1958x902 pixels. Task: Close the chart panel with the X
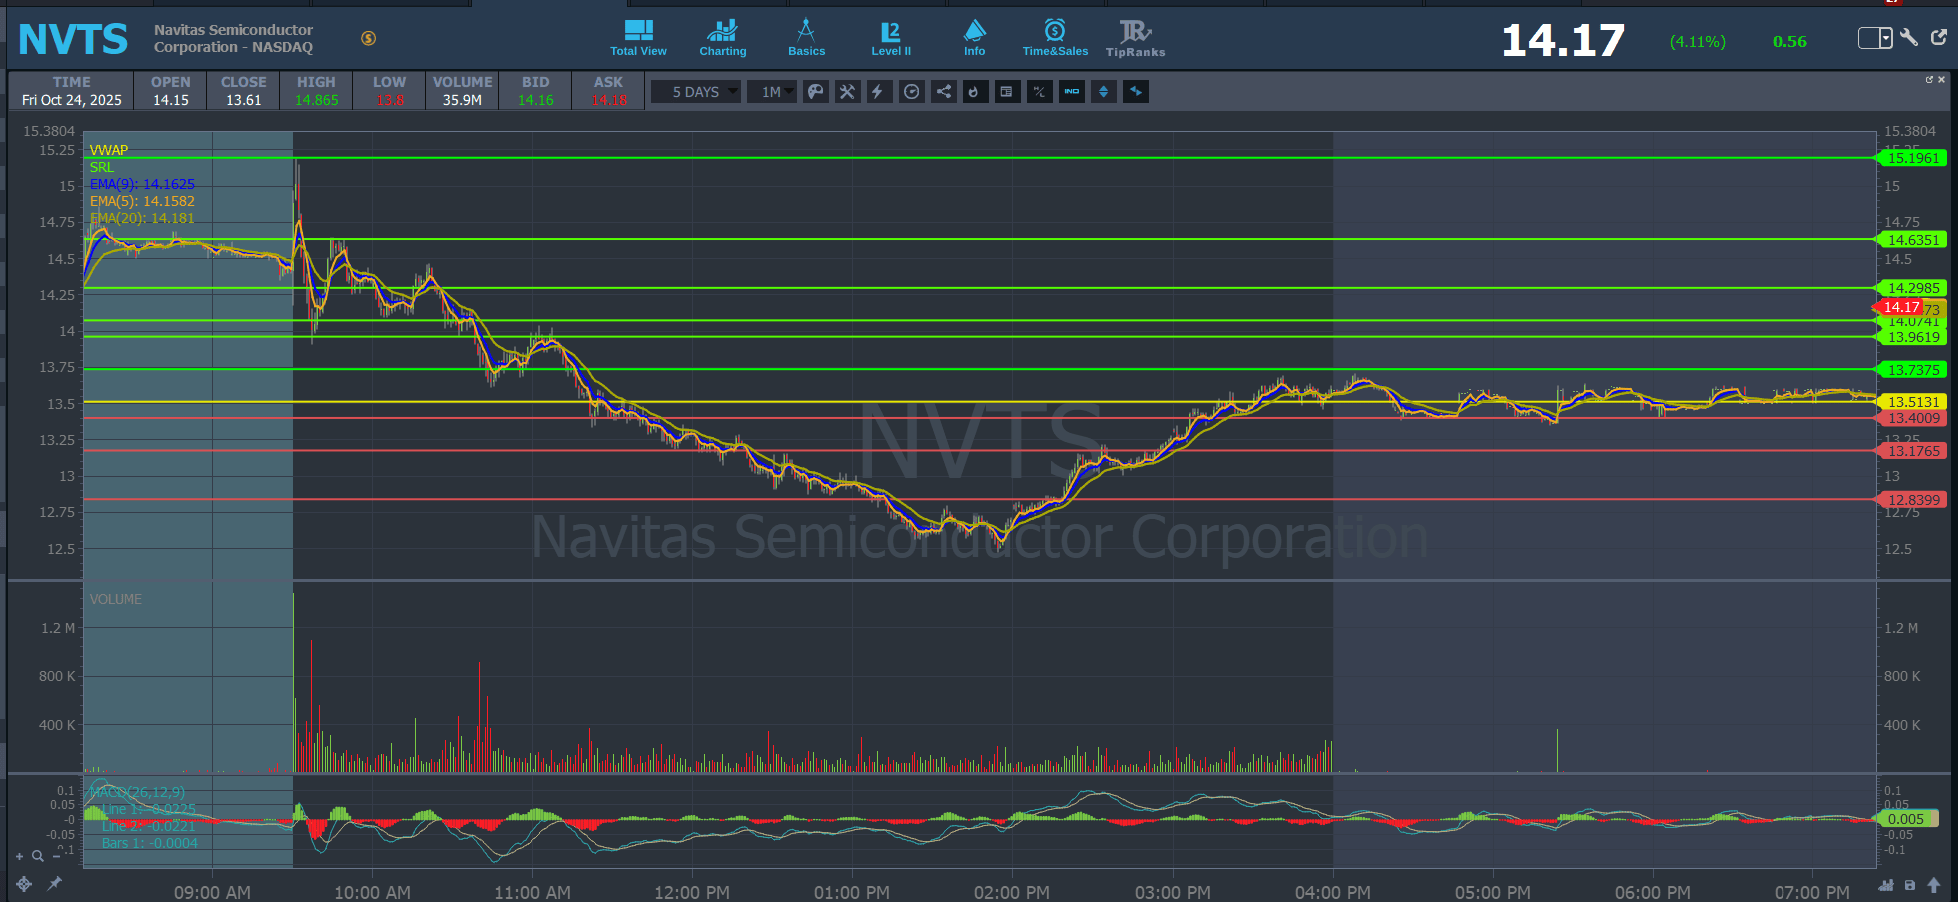(x=1942, y=79)
